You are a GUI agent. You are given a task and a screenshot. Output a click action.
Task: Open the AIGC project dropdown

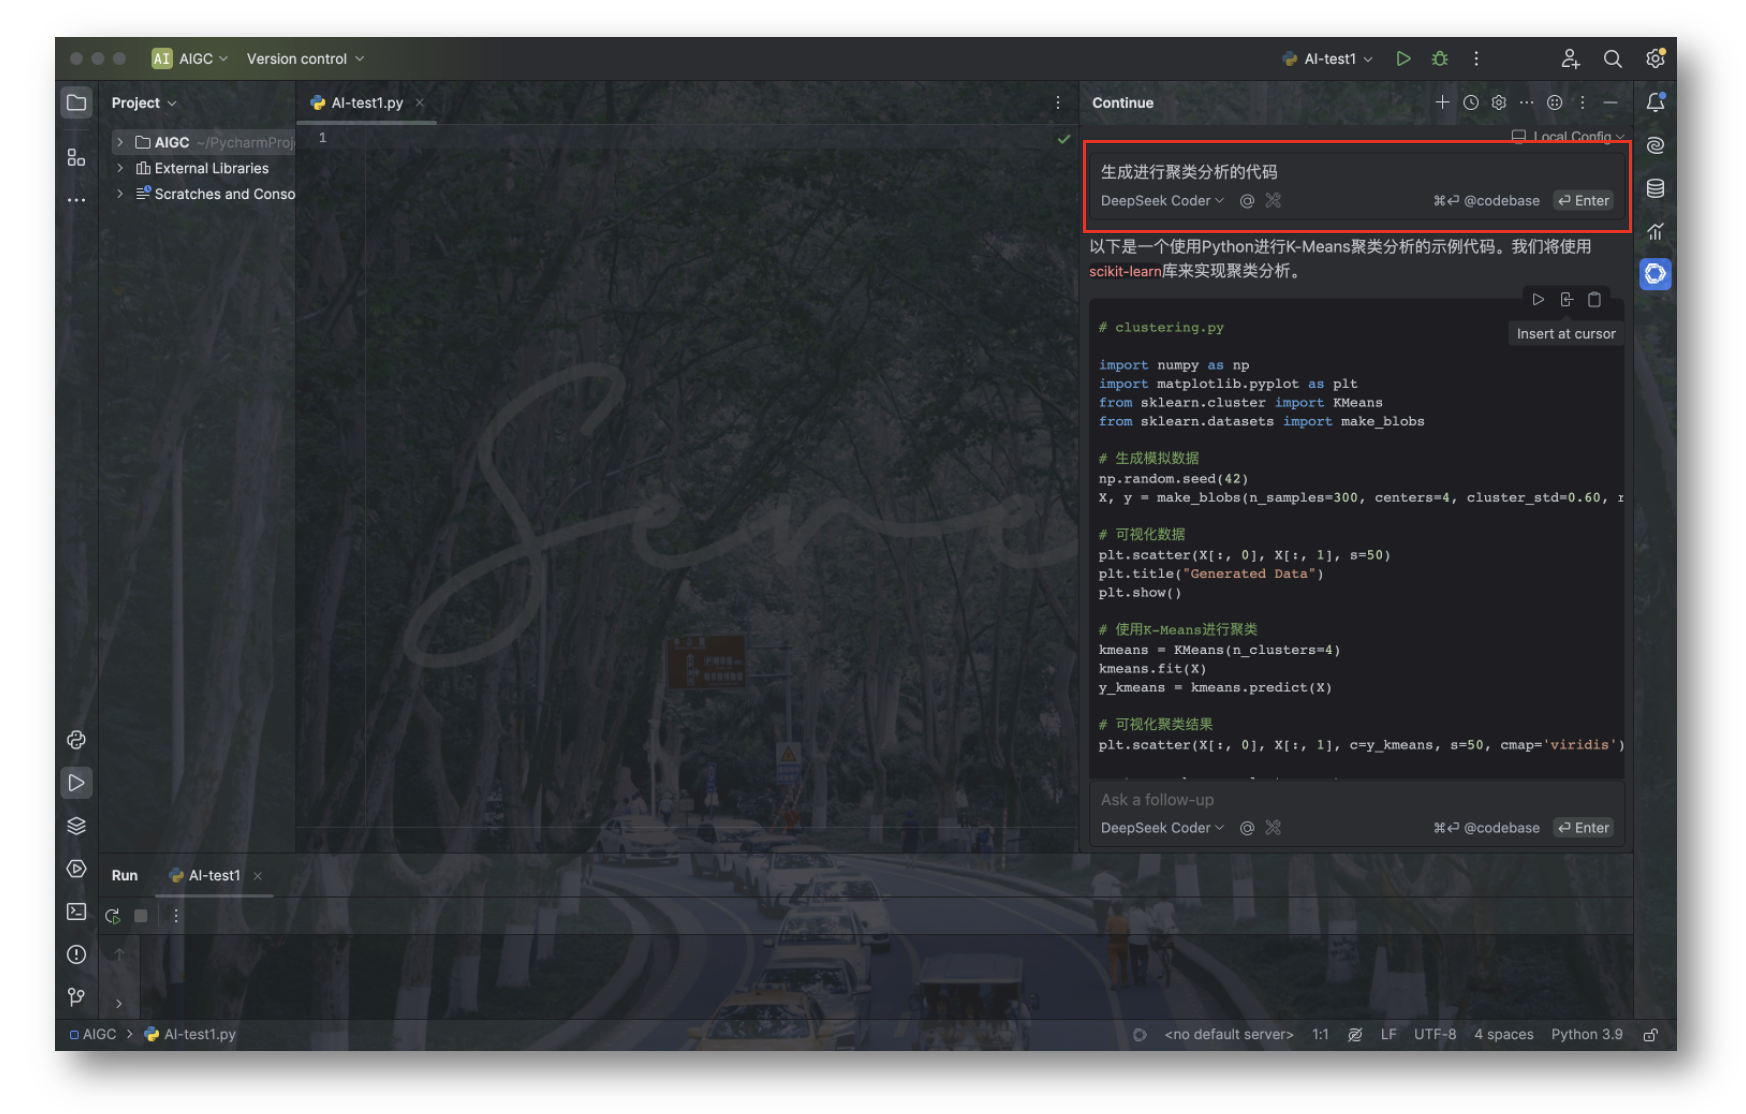click(x=190, y=59)
